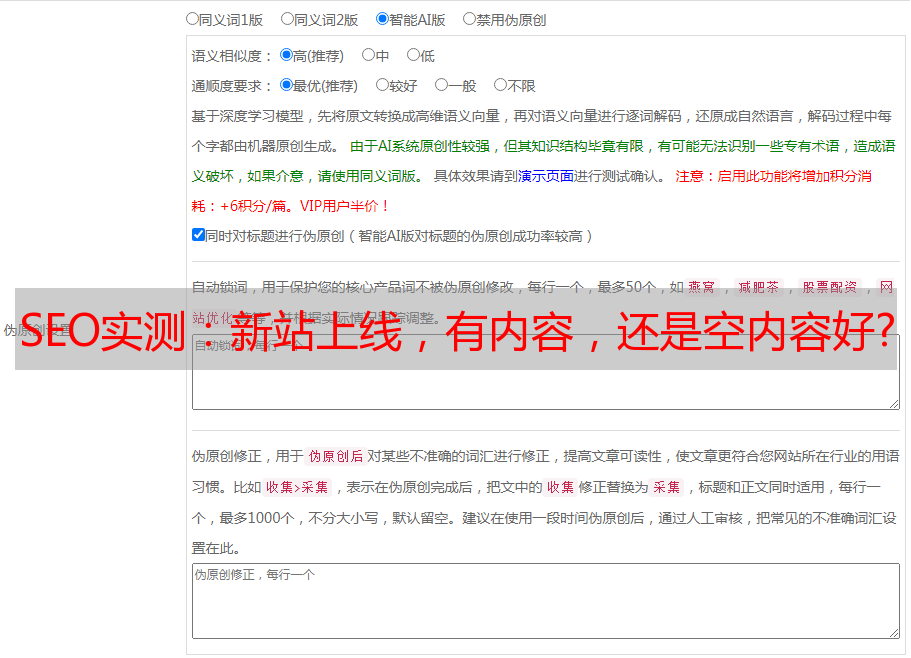
Task: Set 语义相似度 to 低
Action: pos(413,55)
